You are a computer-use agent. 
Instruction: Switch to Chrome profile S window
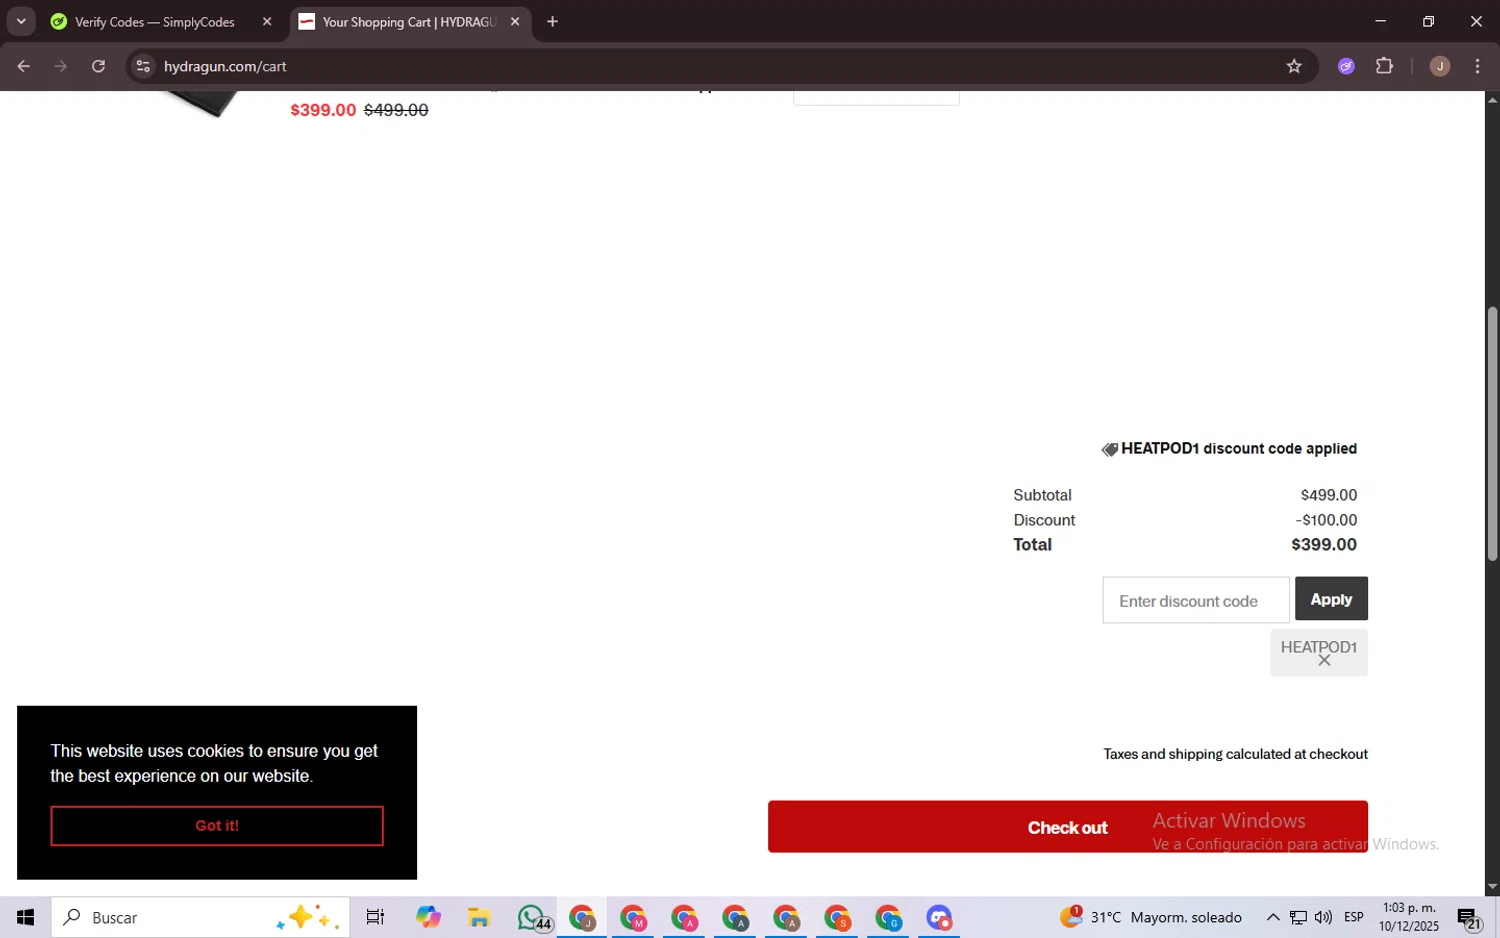tap(837, 917)
